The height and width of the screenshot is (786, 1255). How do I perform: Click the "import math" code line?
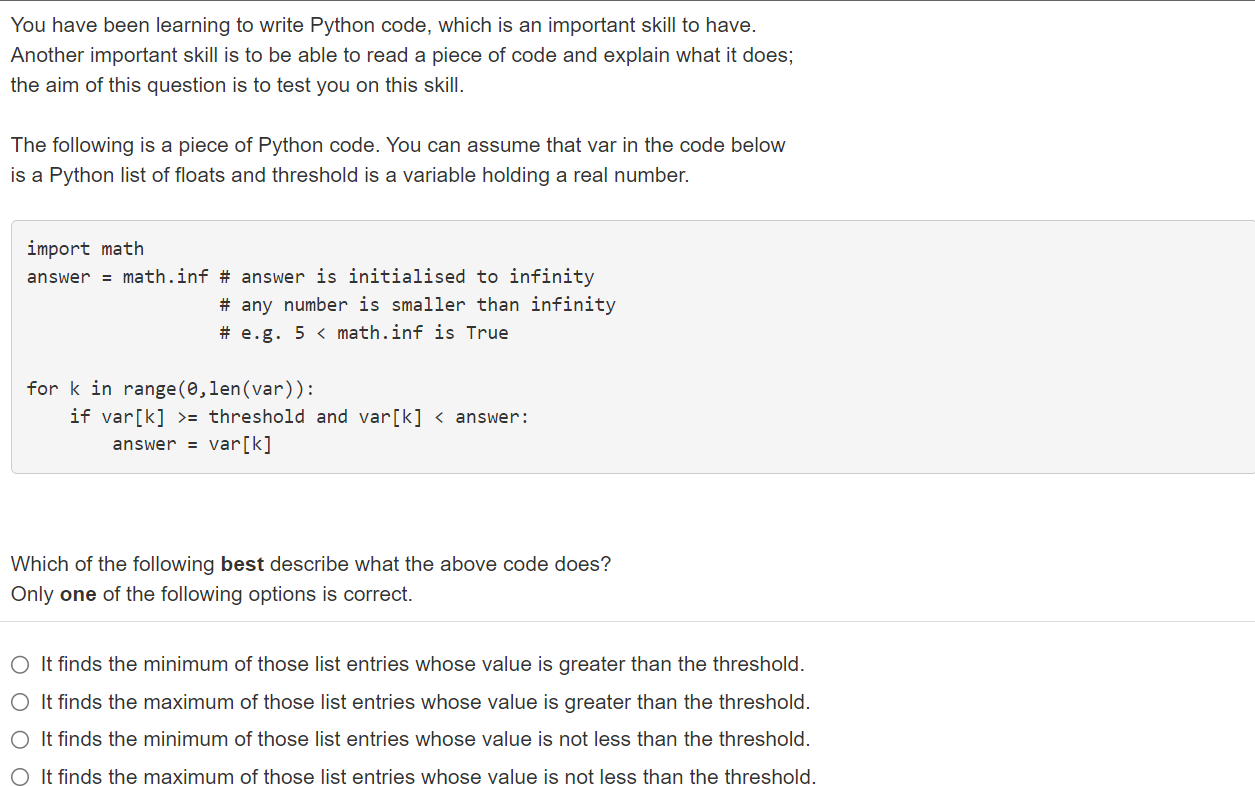(x=85, y=249)
